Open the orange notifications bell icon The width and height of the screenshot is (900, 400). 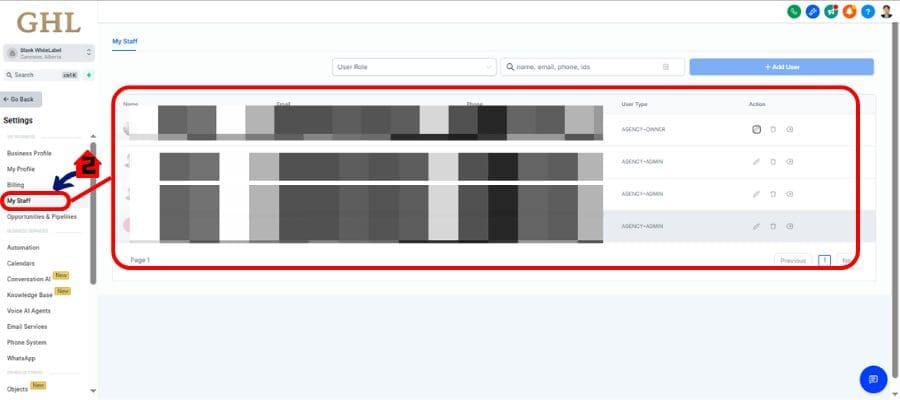[x=849, y=11]
